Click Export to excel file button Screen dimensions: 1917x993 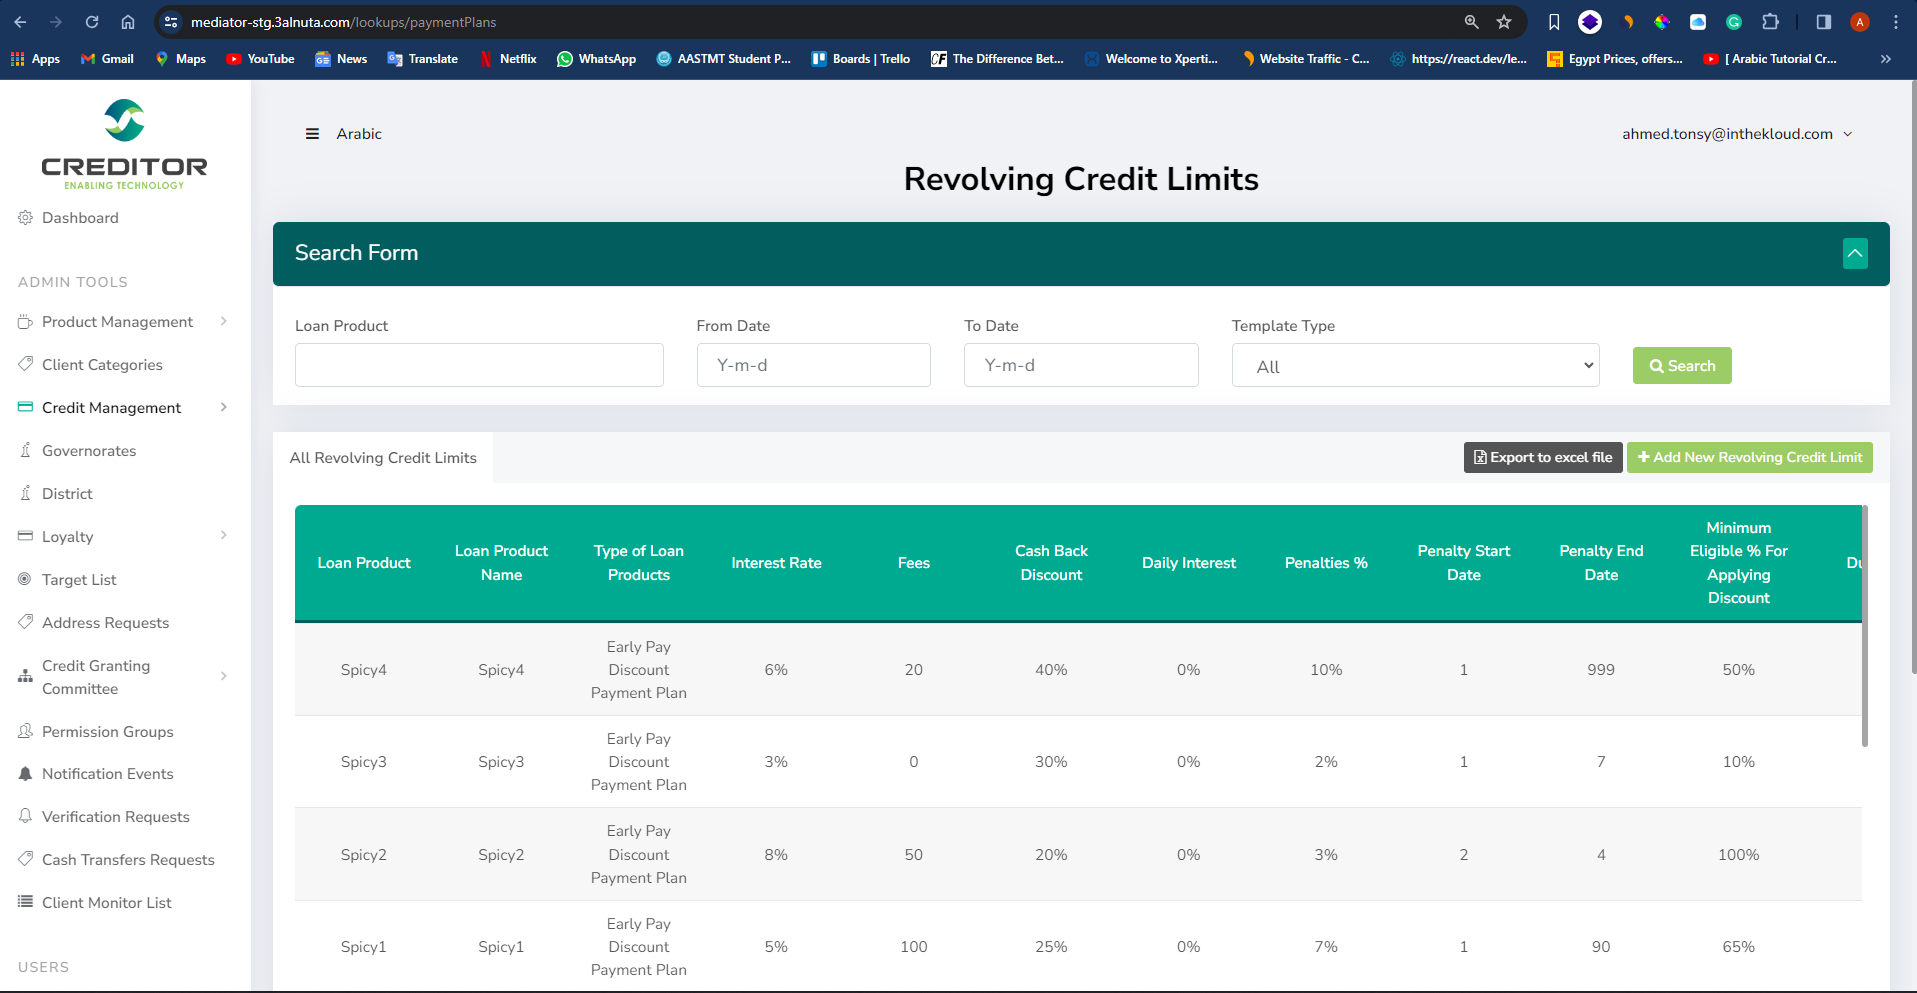point(1542,458)
